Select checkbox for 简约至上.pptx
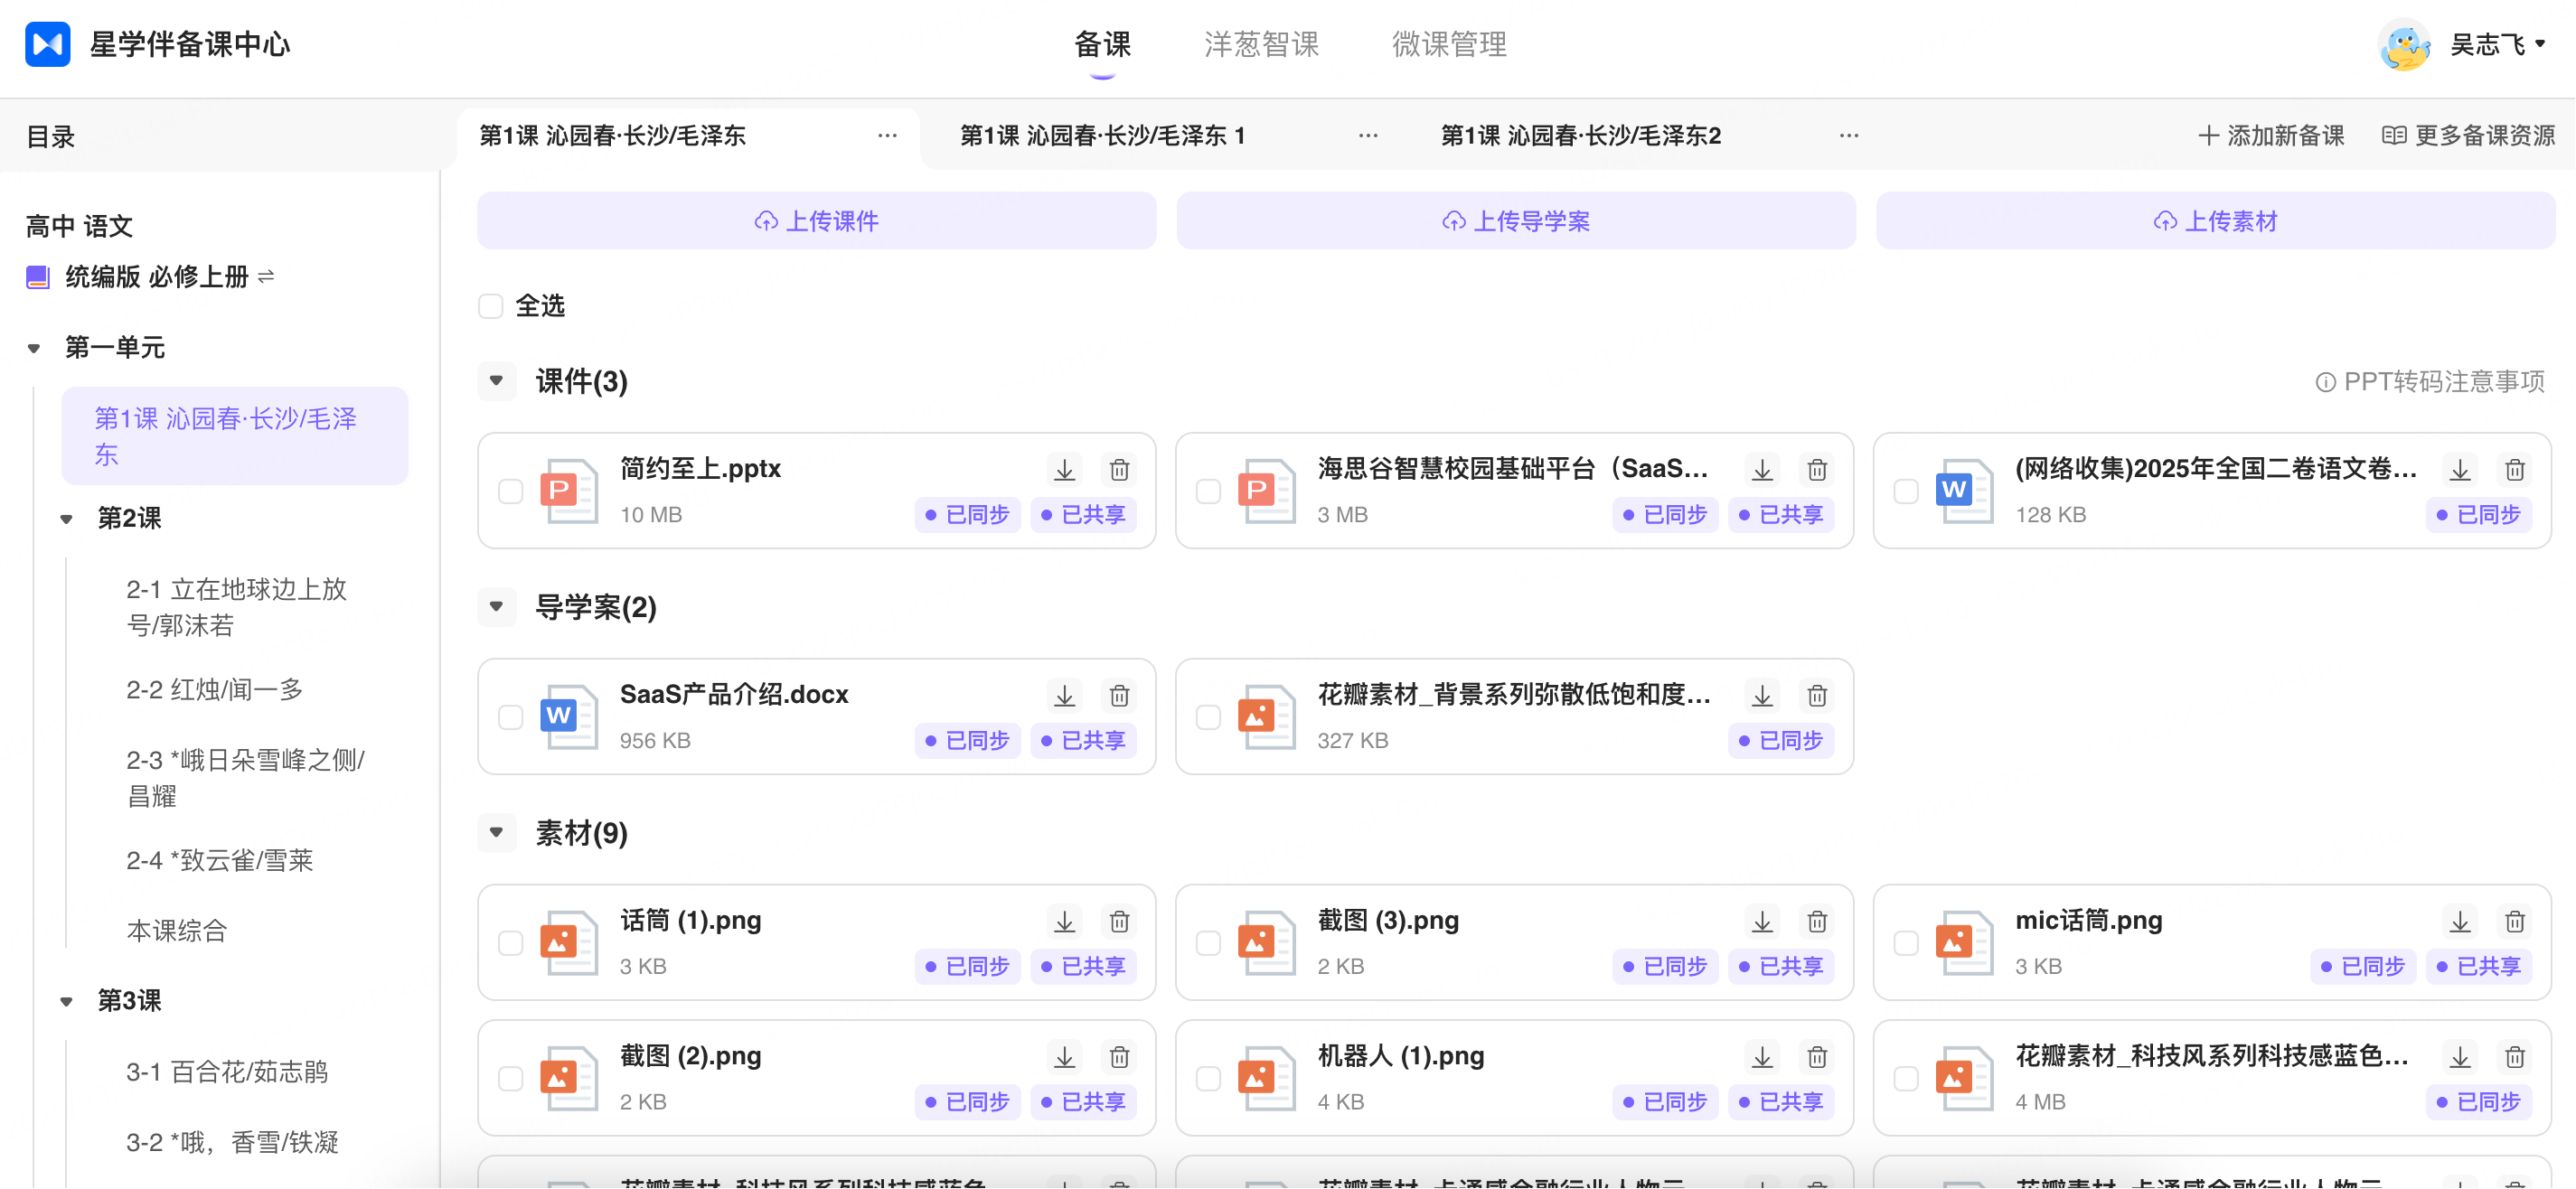This screenshot has height=1189, width=2576. click(x=510, y=491)
